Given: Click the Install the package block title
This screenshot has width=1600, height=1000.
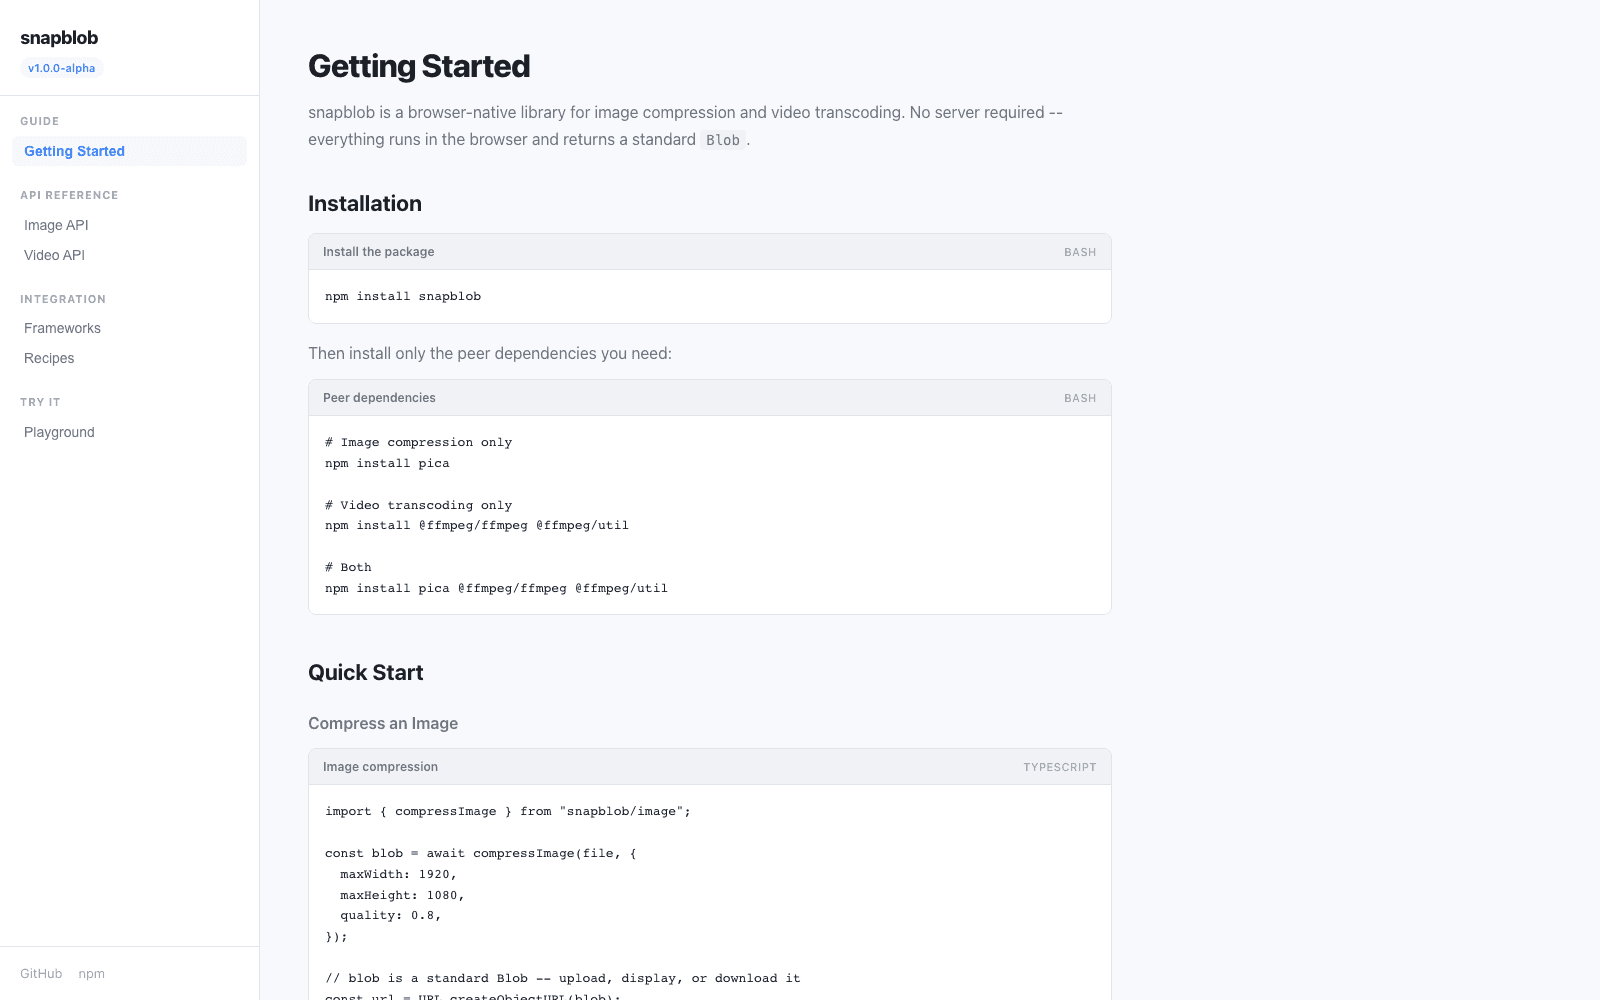Looking at the screenshot, I should pos(378,252).
